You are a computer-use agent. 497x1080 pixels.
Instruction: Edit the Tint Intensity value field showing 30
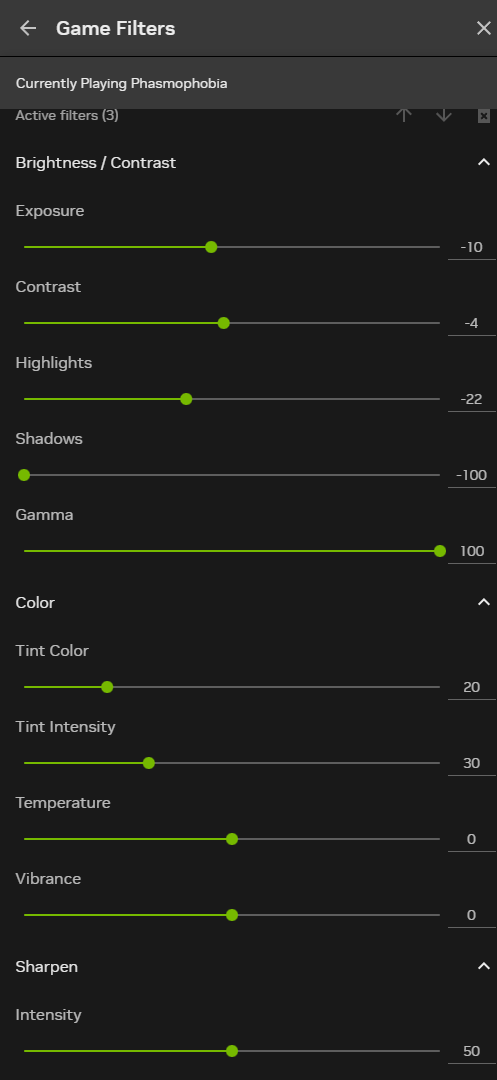472,763
